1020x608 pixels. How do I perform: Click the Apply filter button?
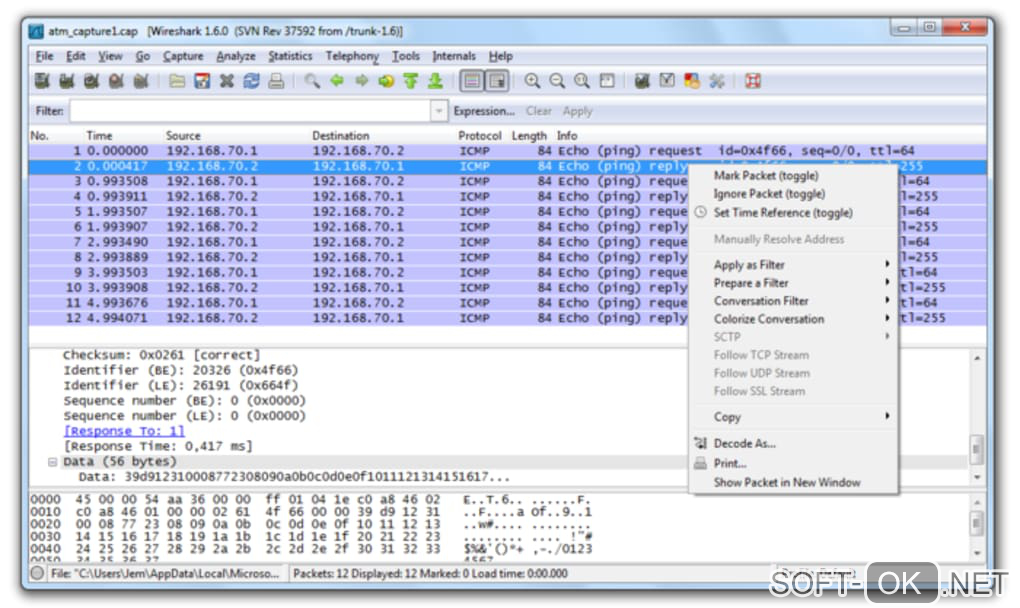pyautogui.click(x=578, y=111)
